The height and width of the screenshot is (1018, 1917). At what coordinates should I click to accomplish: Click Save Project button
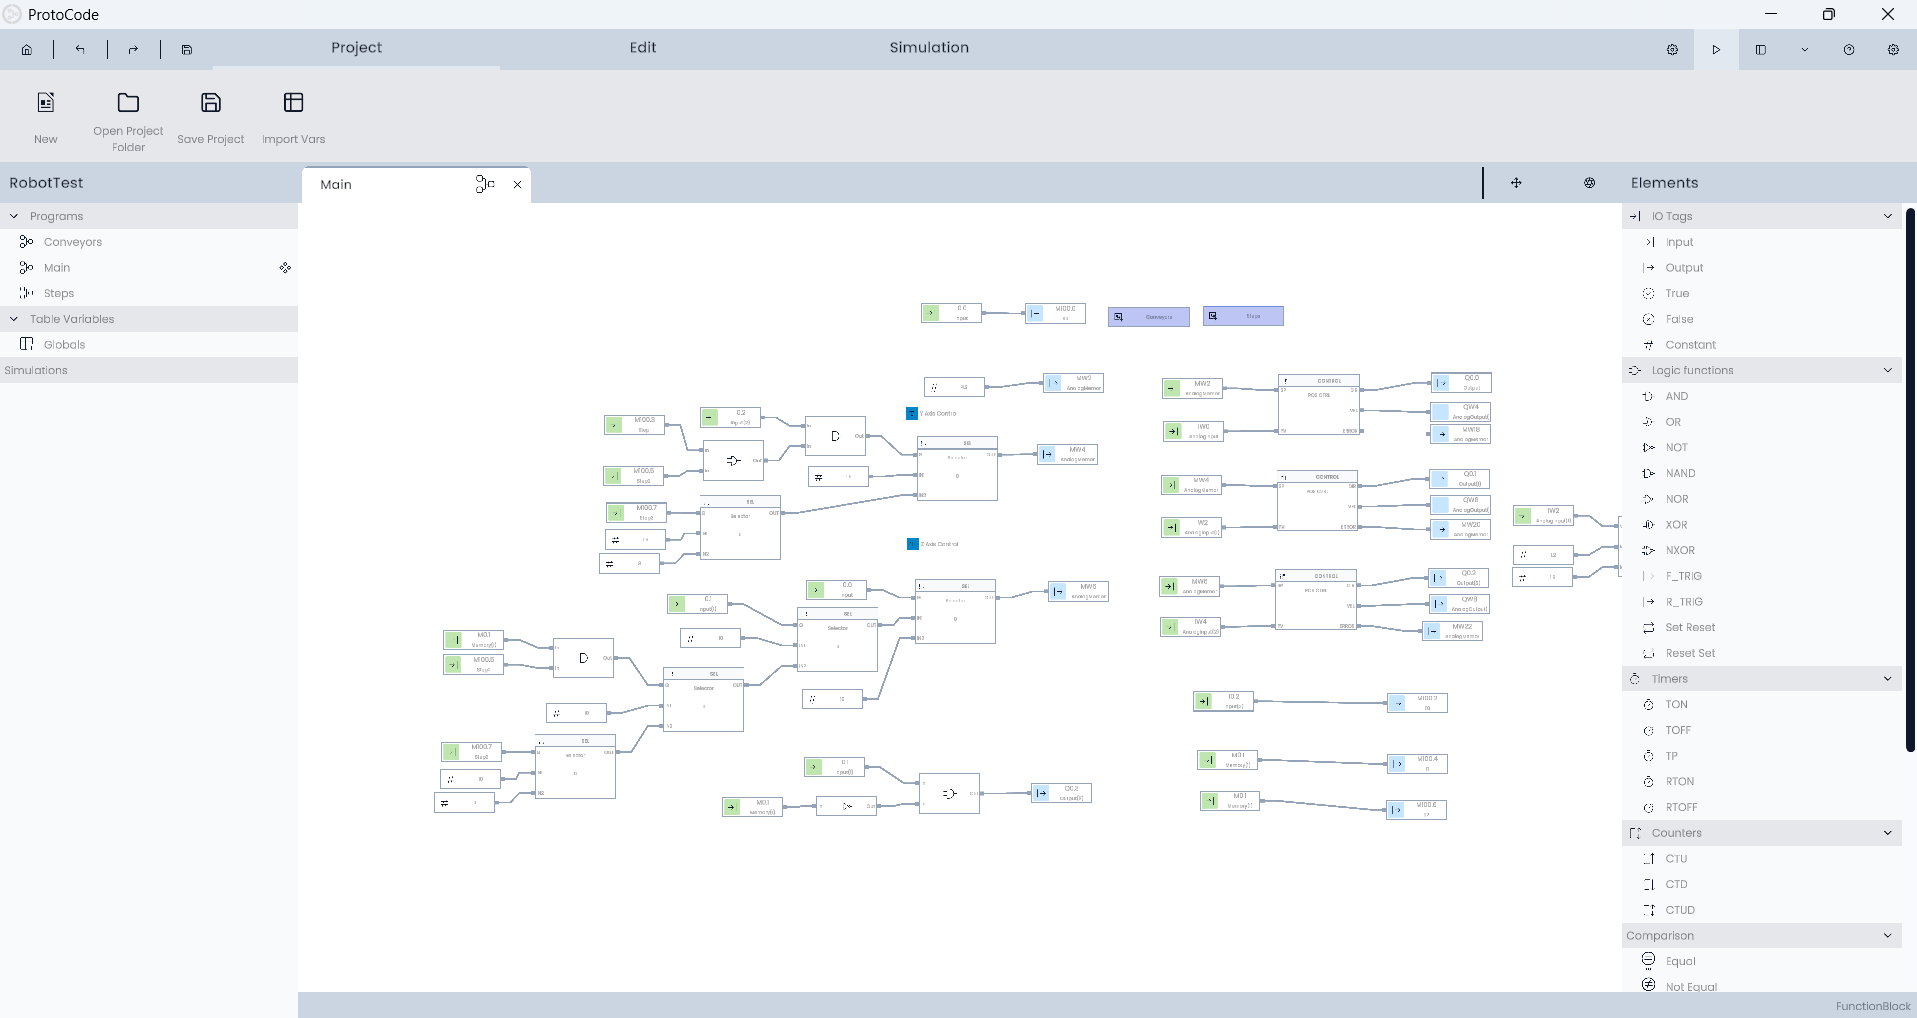click(211, 117)
